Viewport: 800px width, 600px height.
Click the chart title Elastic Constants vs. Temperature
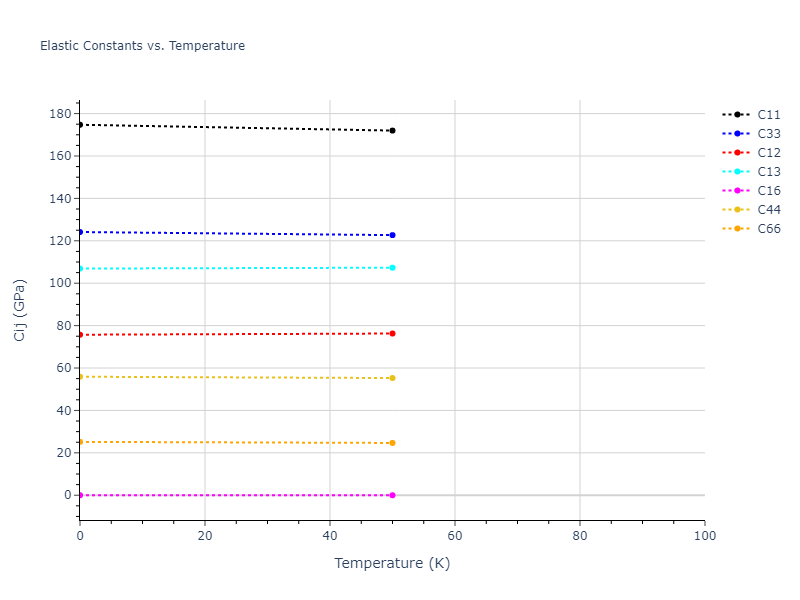point(142,46)
